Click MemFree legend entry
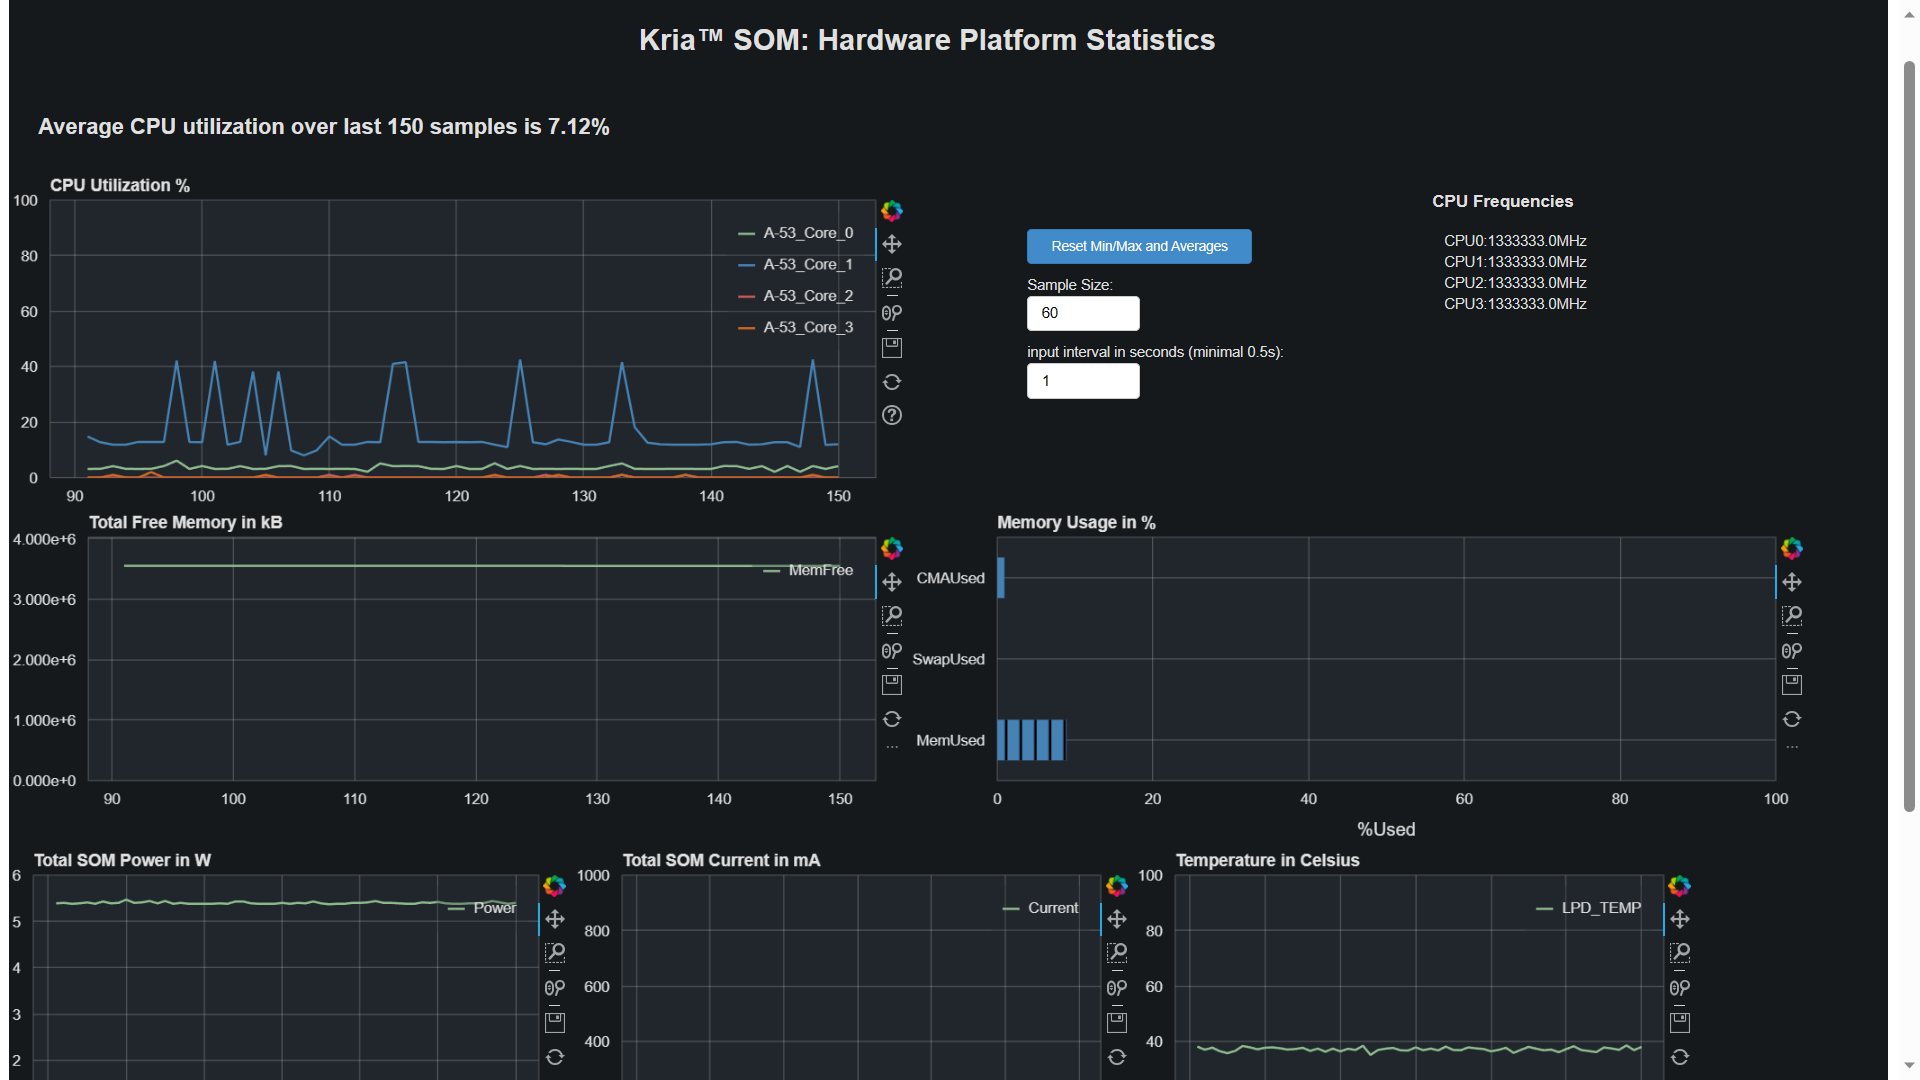Screen dimensions: 1920x1080 pos(808,570)
